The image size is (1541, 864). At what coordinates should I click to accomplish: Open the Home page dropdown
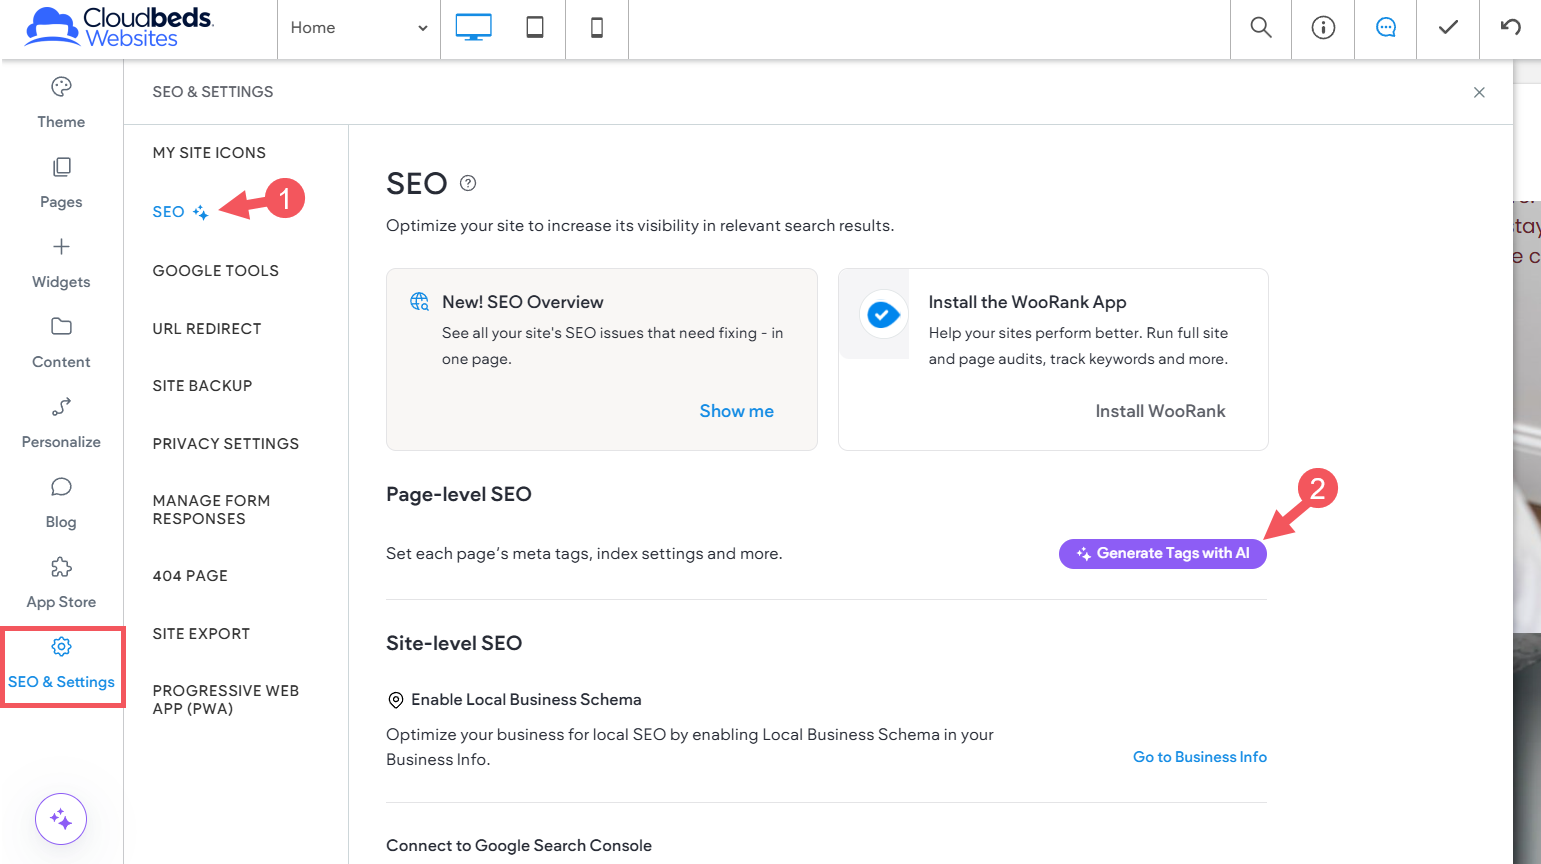point(358,28)
